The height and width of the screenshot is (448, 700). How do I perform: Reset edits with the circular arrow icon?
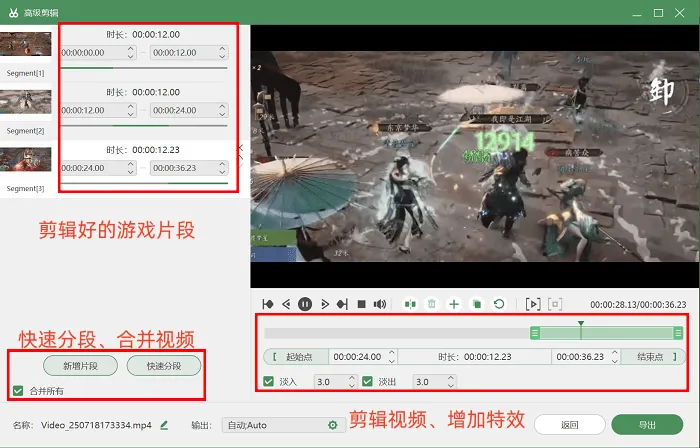pos(499,304)
